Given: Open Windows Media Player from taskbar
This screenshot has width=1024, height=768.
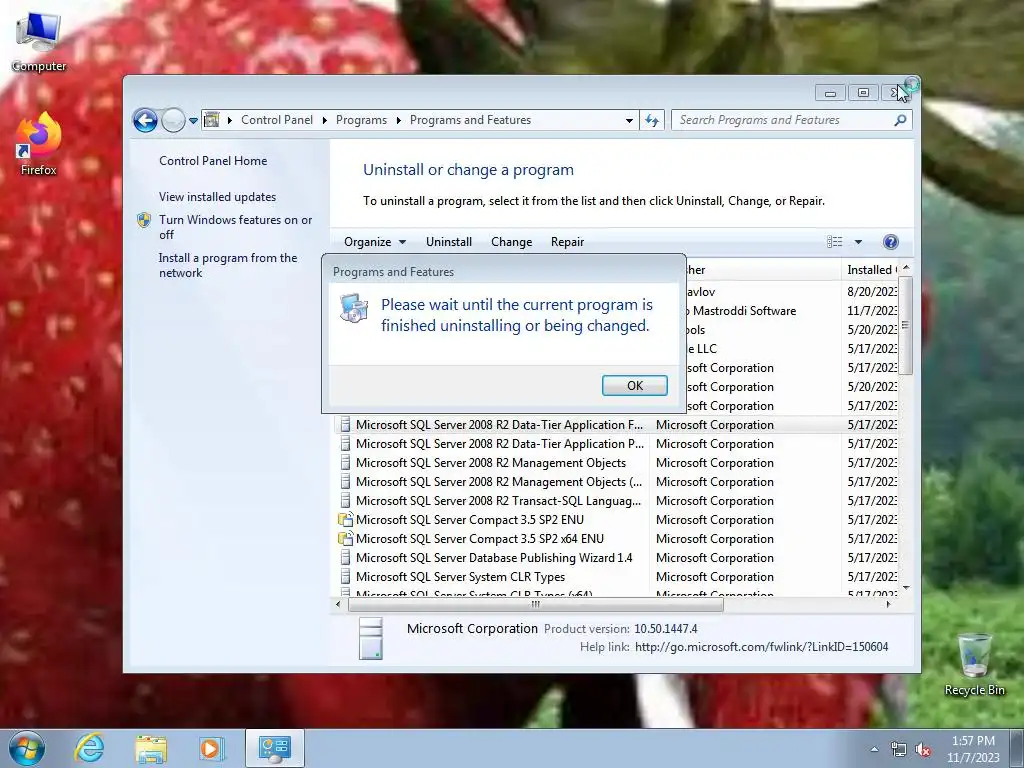Looking at the screenshot, I should pos(211,749).
